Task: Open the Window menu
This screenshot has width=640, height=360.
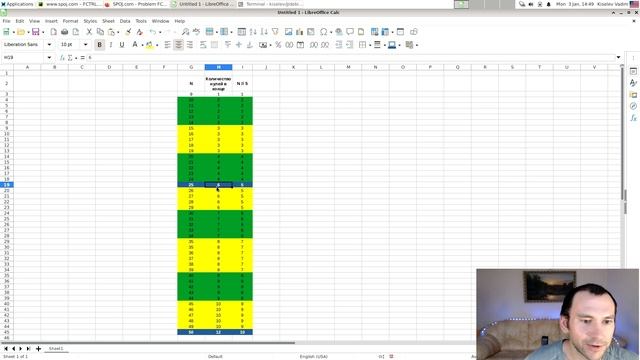Action: (160, 21)
